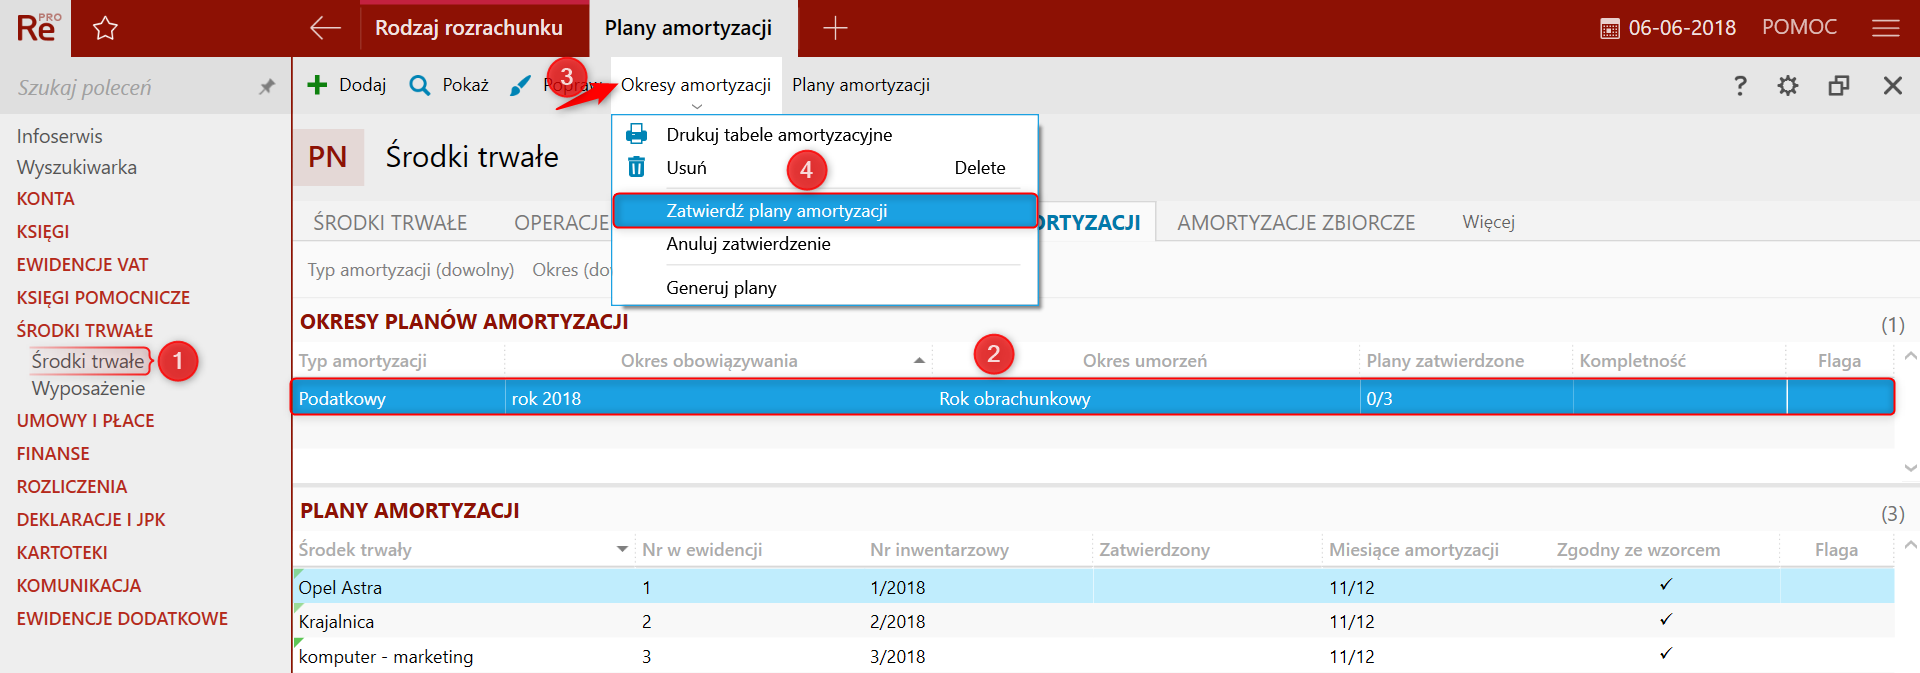This screenshot has width=1920, height=673.
Task: Go back with the left arrow icon
Action: (x=325, y=28)
